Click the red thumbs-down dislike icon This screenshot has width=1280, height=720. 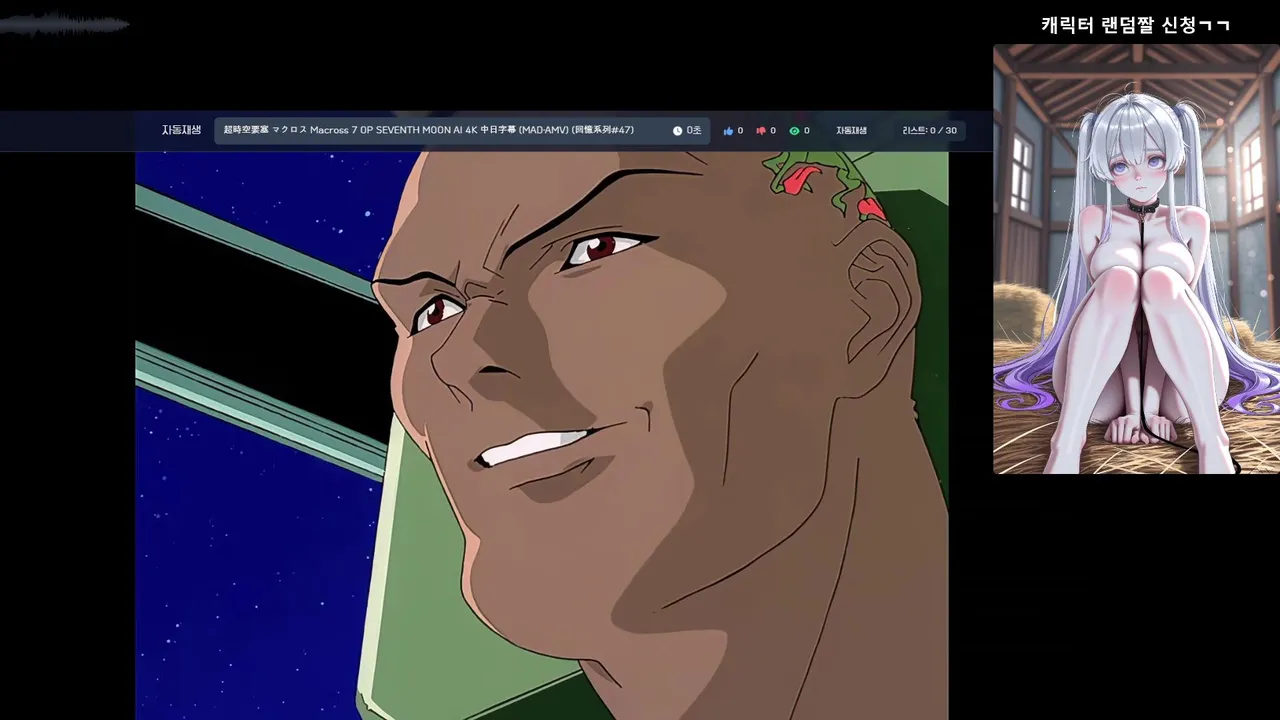761,131
